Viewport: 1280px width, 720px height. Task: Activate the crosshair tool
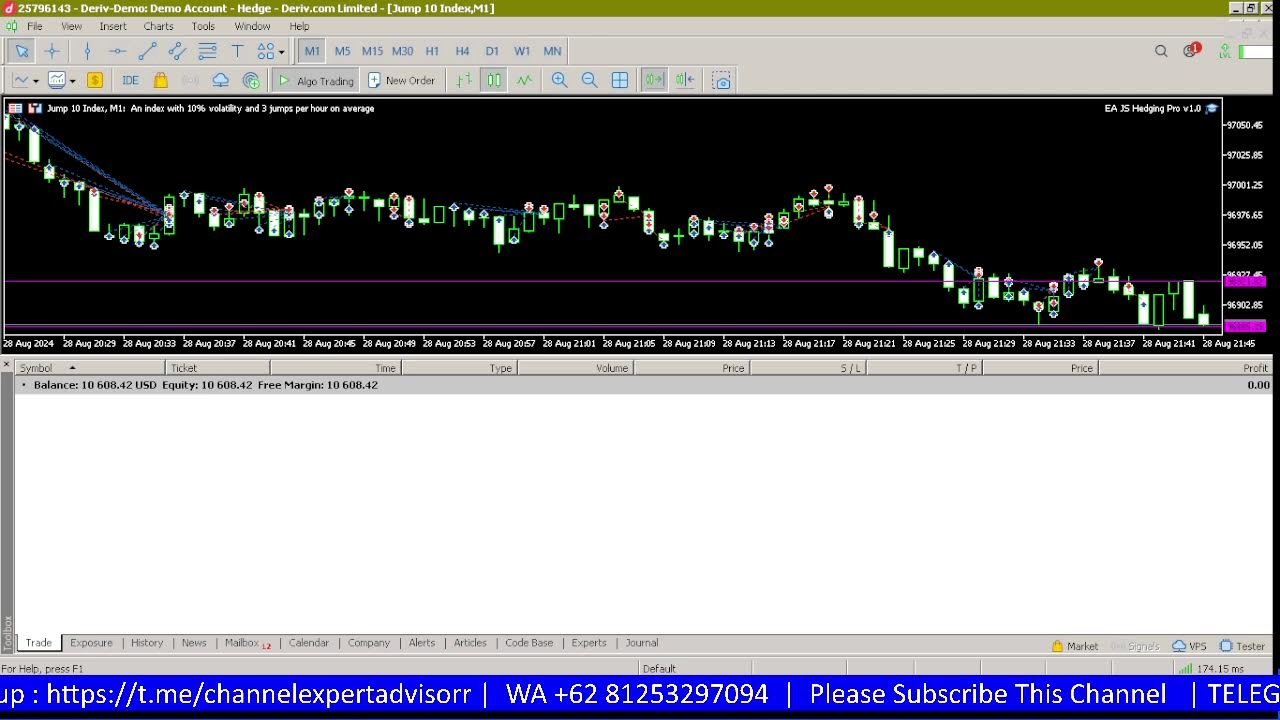coord(52,51)
